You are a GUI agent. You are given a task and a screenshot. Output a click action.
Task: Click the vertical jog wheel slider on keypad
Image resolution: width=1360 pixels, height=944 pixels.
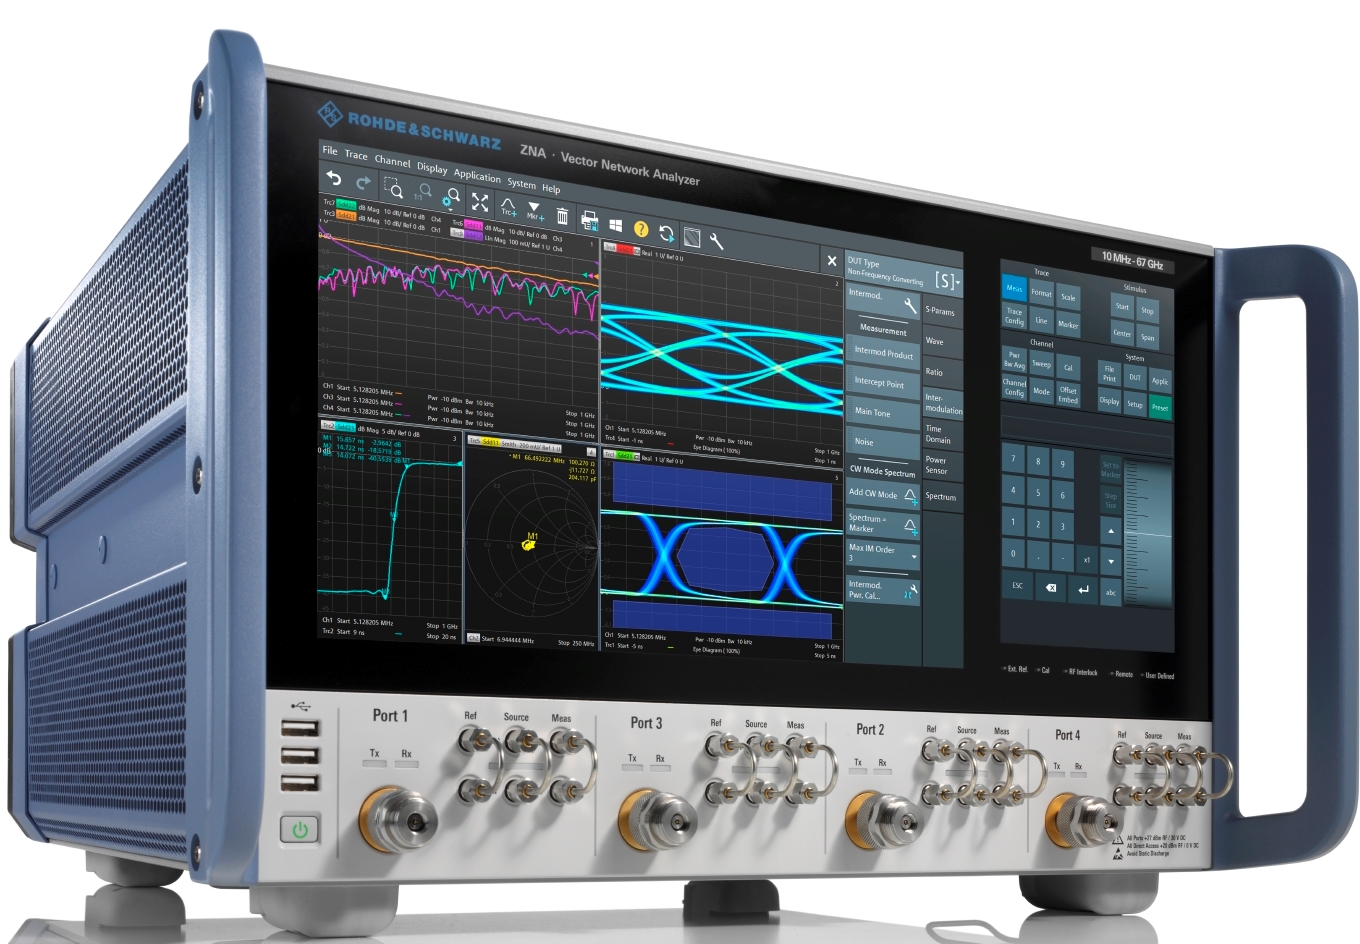[x=1148, y=534]
